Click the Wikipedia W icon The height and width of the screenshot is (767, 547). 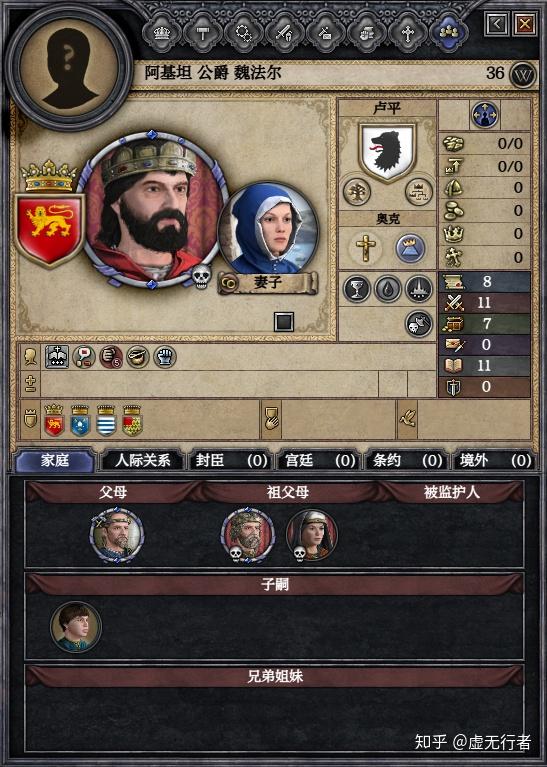[x=523, y=75]
